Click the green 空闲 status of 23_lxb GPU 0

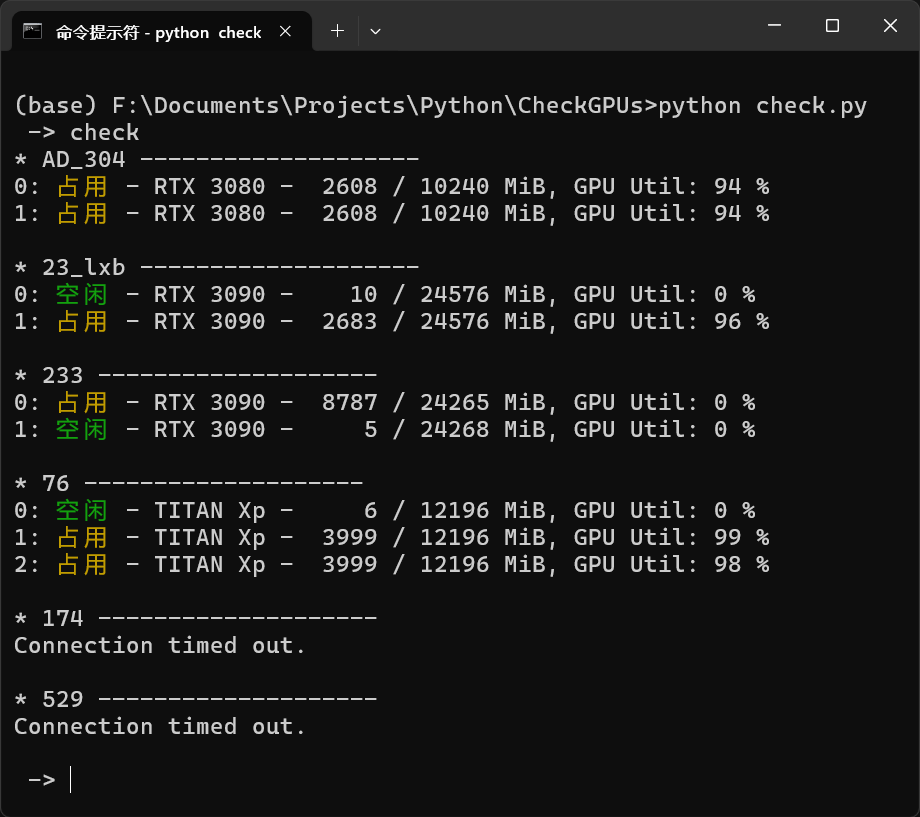point(82,294)
